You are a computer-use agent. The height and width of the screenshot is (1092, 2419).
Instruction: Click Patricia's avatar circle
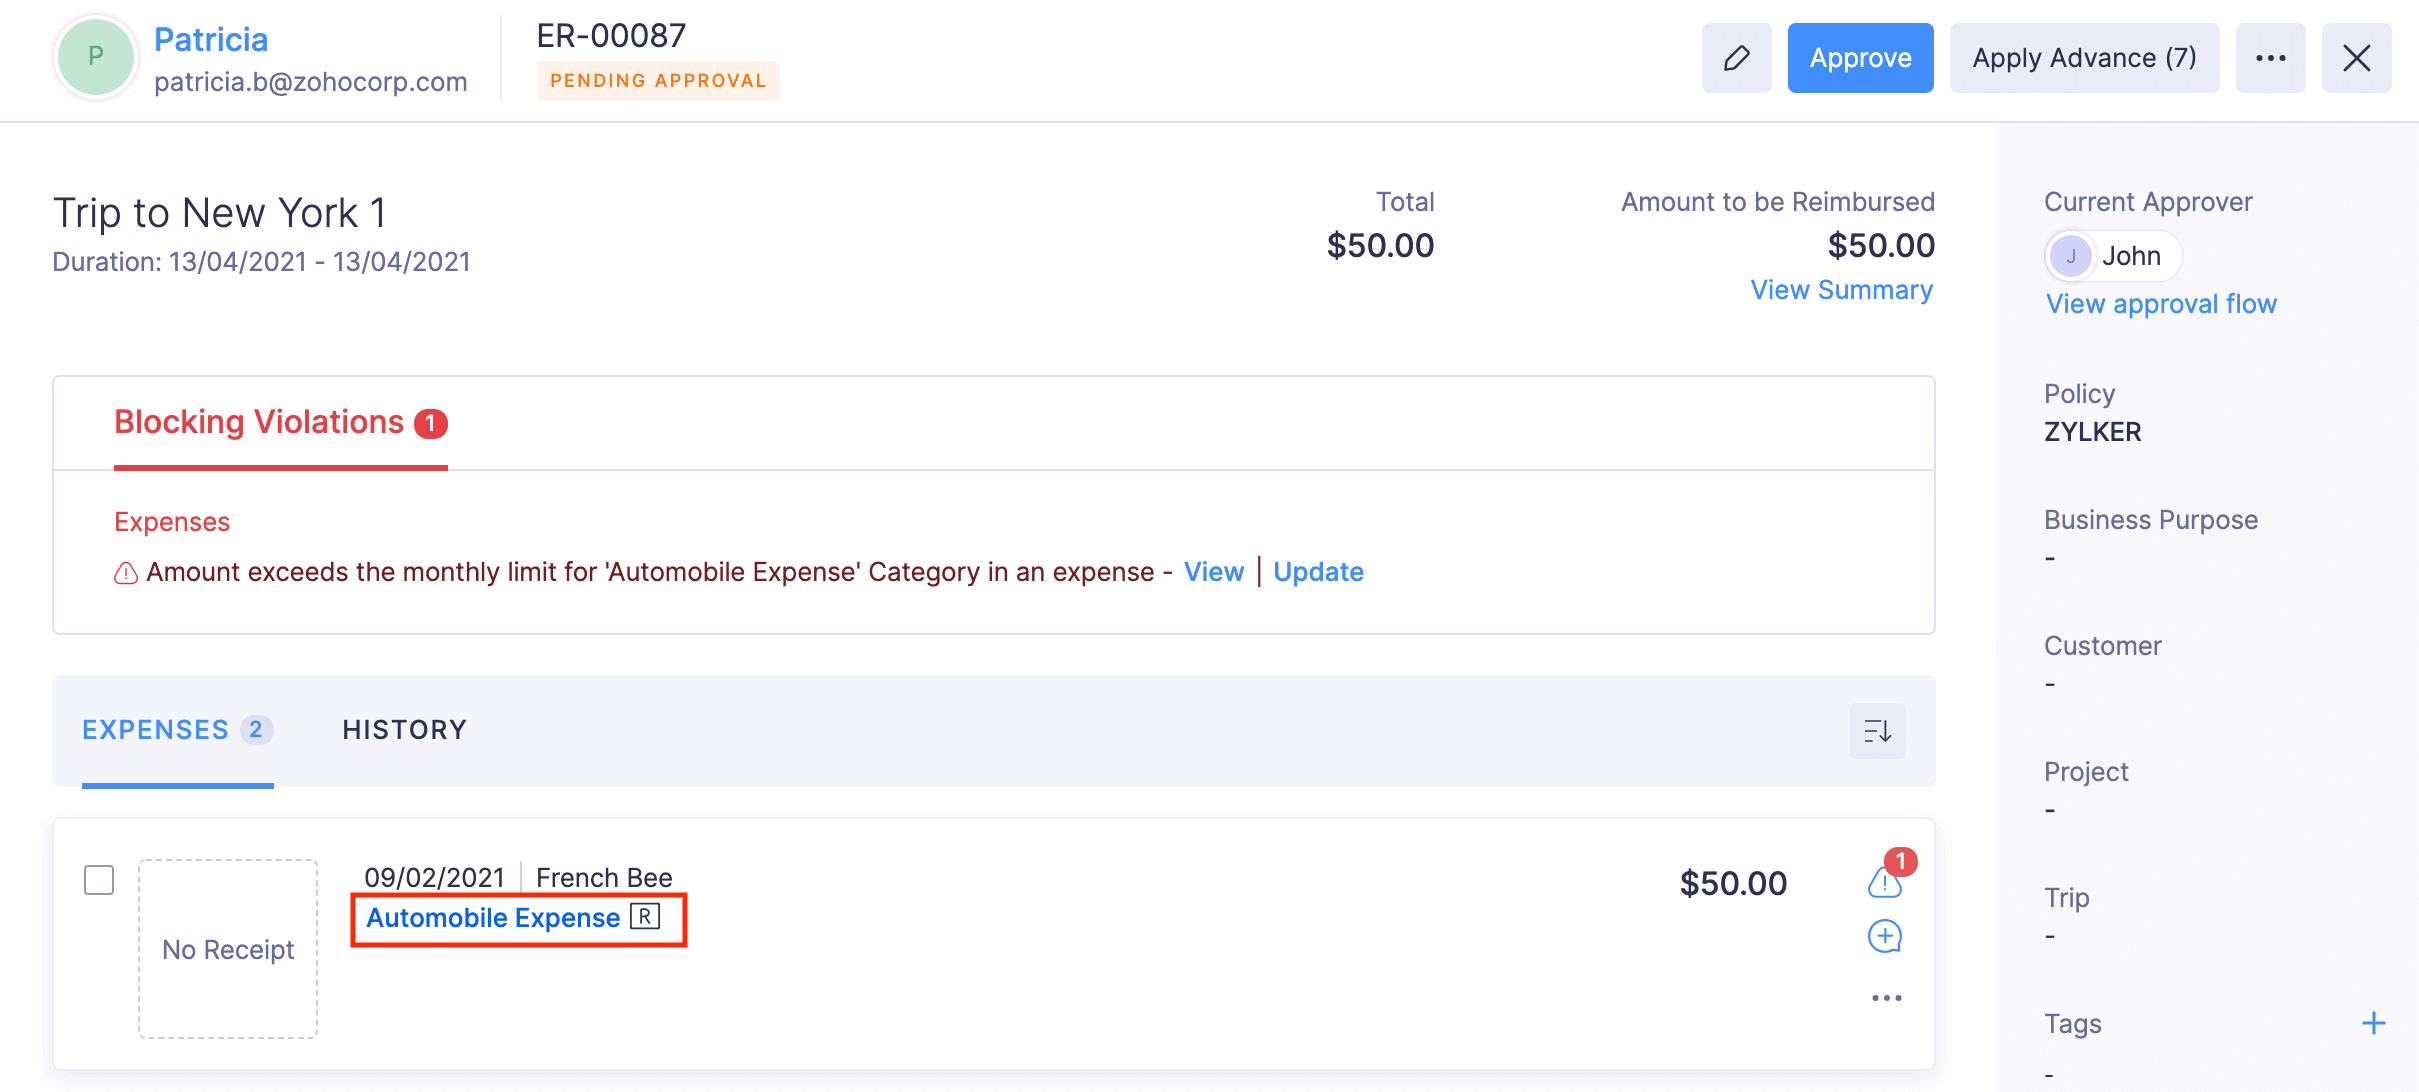(x=96, y=57)
